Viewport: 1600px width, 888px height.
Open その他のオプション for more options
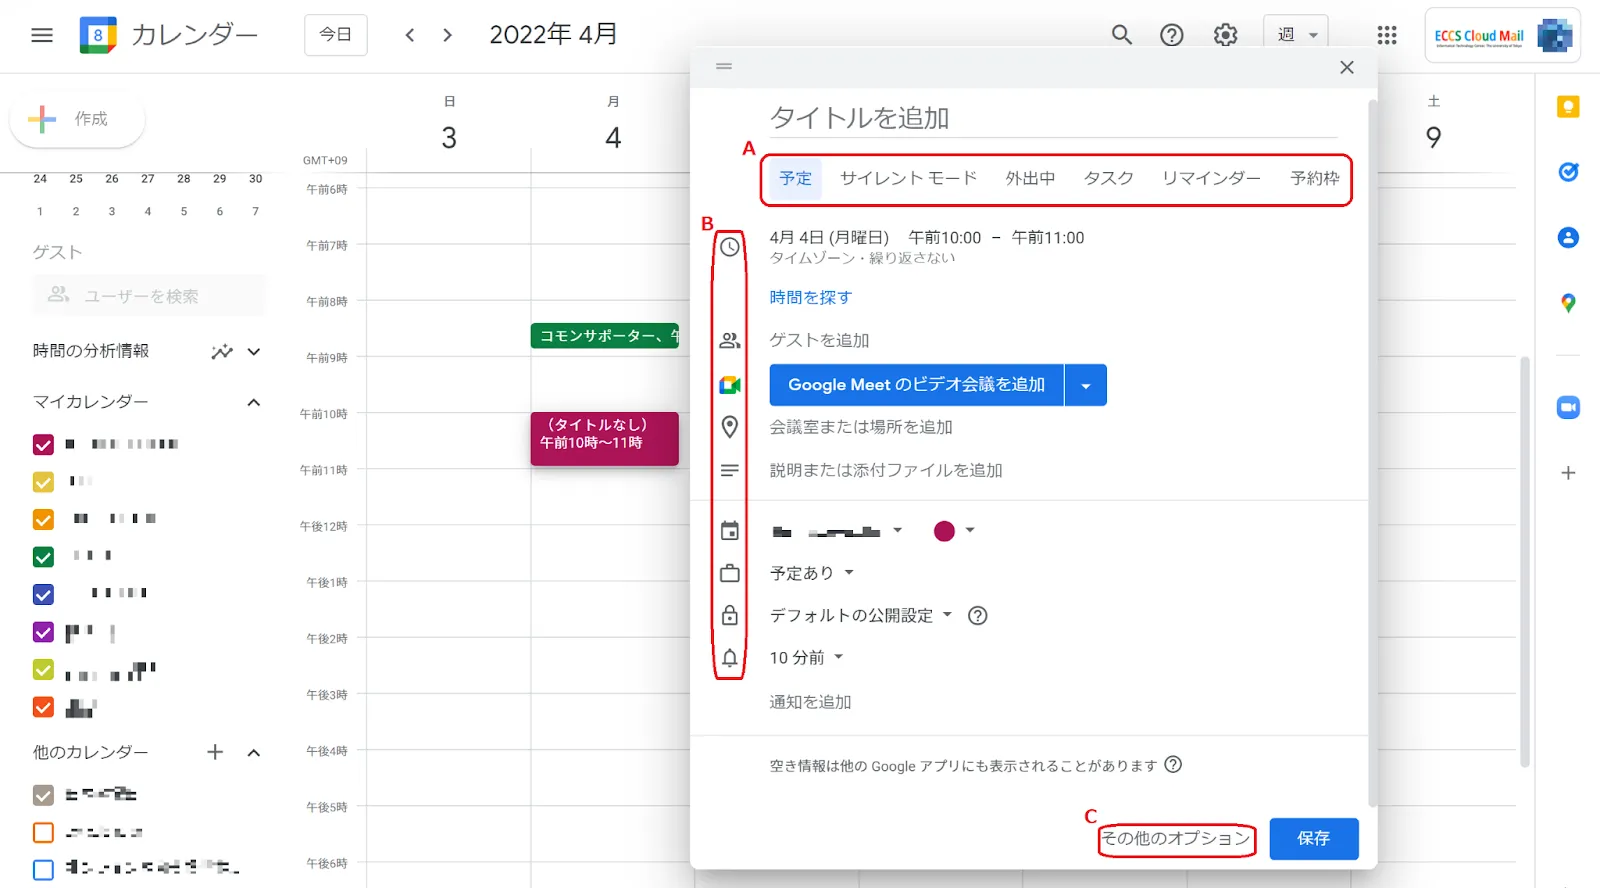[1176, 838]
